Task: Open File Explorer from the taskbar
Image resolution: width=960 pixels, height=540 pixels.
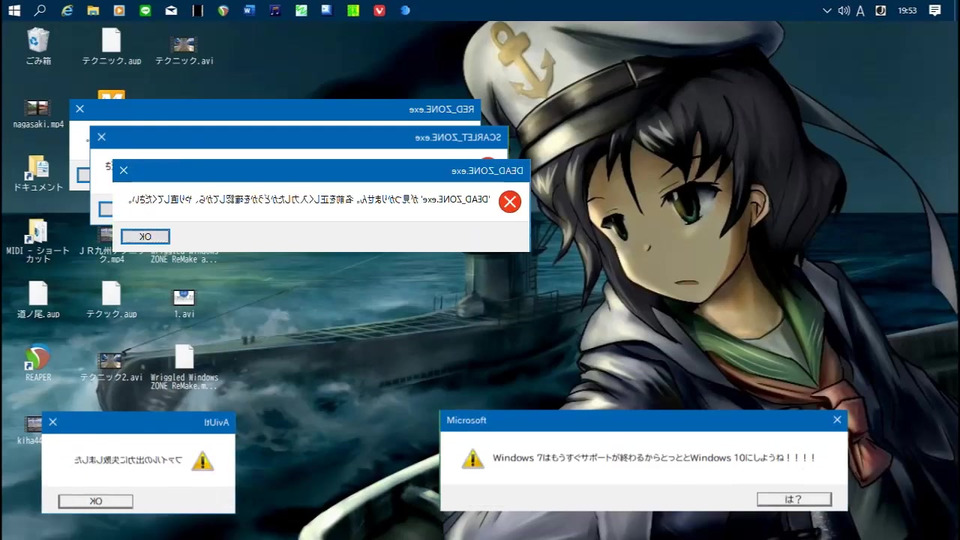Action: [x=93, y=10]
